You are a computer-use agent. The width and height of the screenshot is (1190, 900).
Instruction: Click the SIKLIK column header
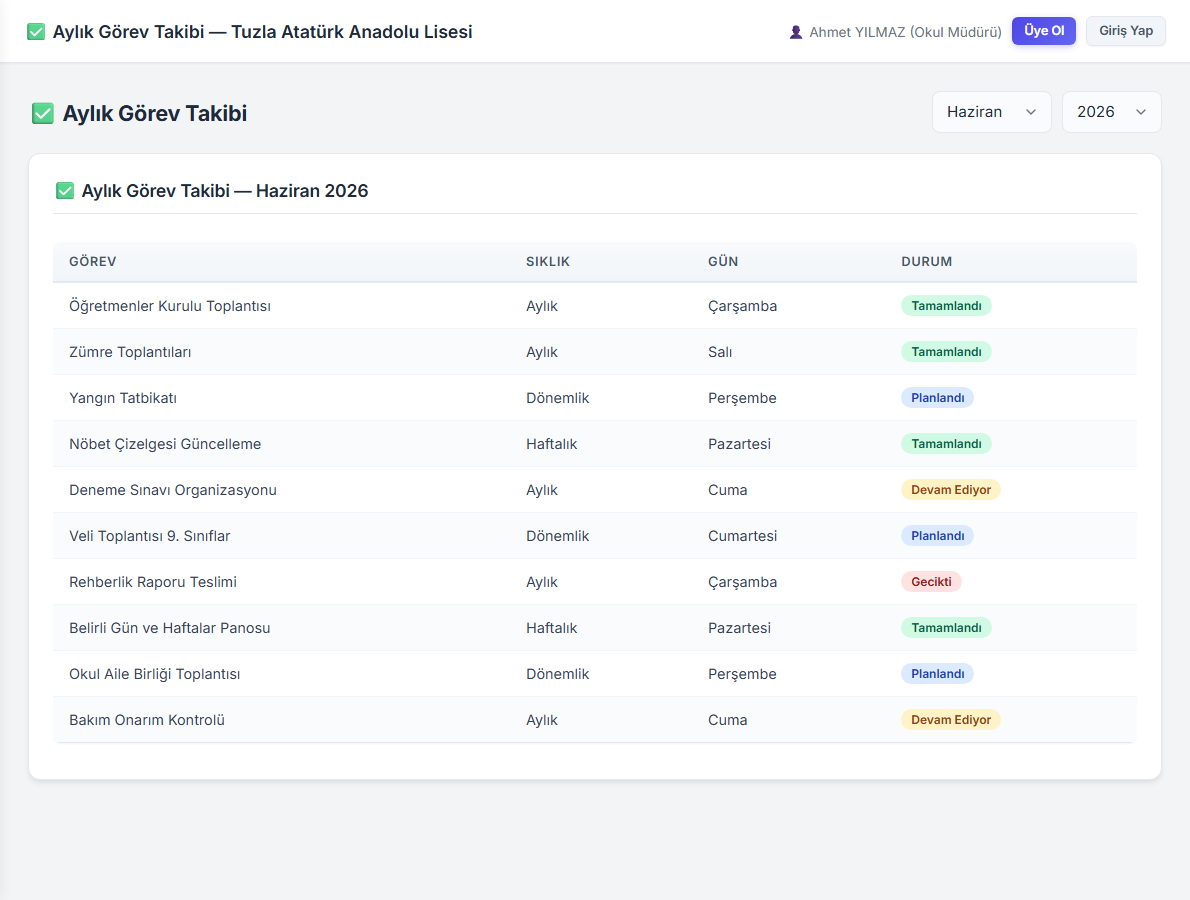point(547,262)
